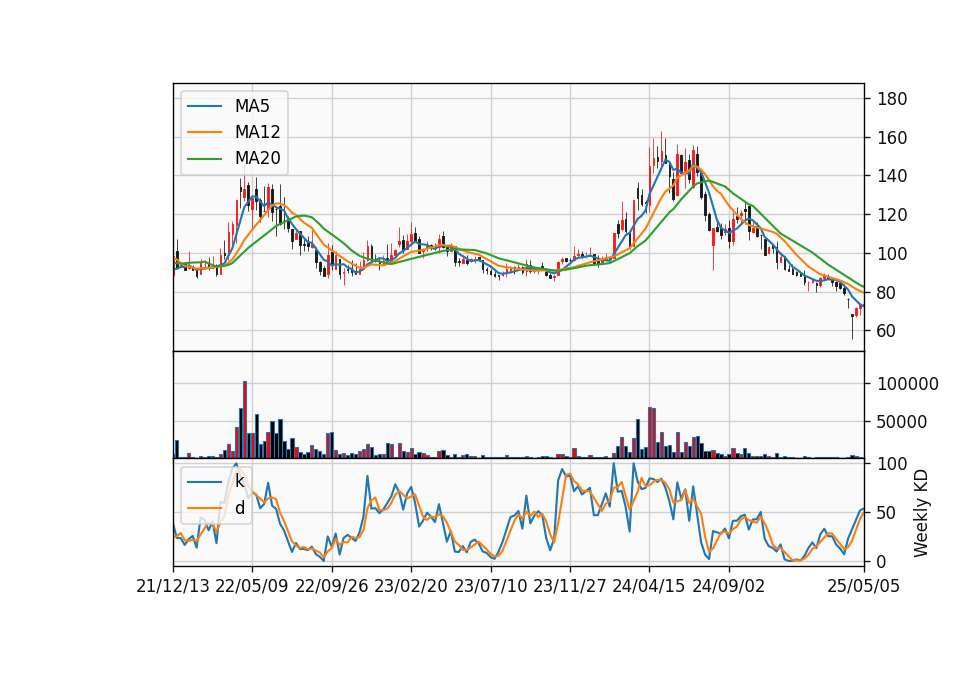Screen dimensions: 960x690
Task: Click the lowest candlestick wick near 60
Action: click(852, 327)
